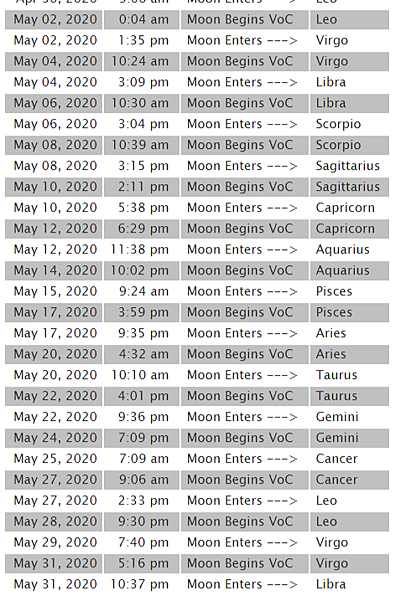Select the May 31, 2020 5:16 pm date cell
This screenshot has width=411, height=600.
click(x=54, y=564)
